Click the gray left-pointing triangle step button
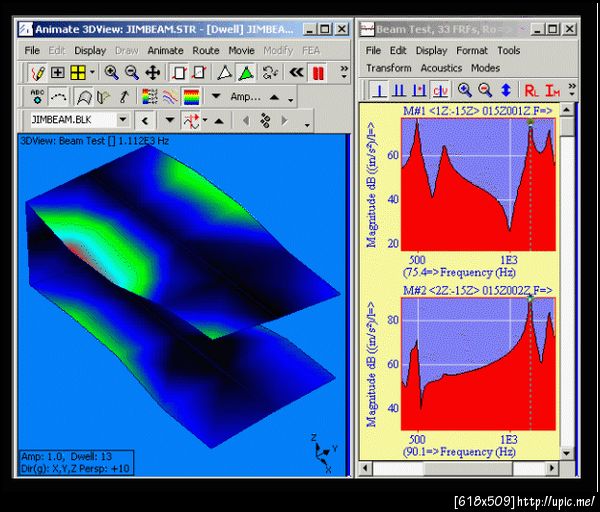The width and height of the screenshot is (600, 512). point(246,121)
